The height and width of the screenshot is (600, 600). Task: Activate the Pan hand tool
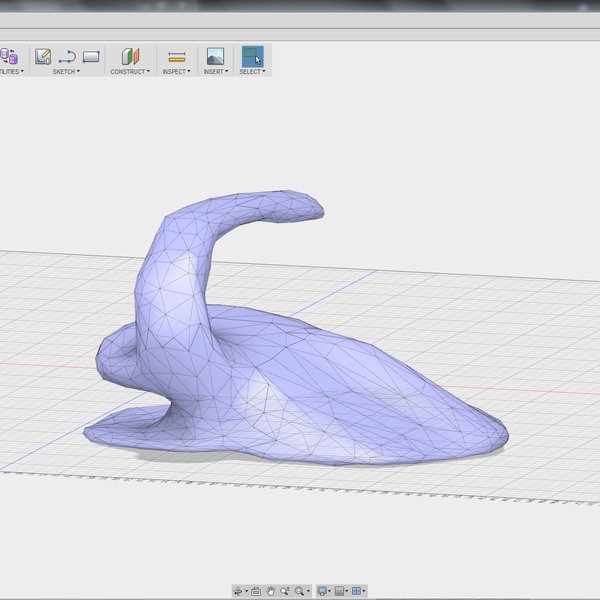coord(270,591)
